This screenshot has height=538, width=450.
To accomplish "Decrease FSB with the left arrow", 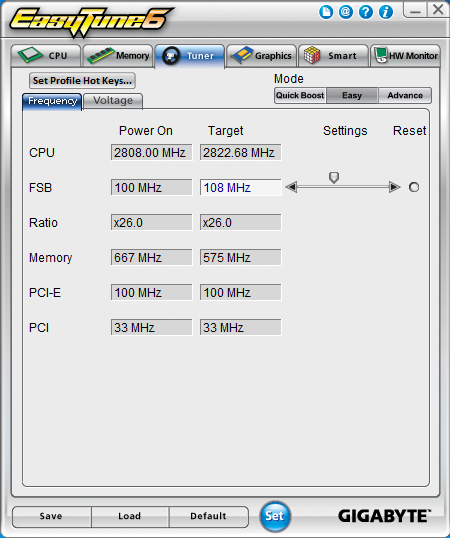I will 292,187.
